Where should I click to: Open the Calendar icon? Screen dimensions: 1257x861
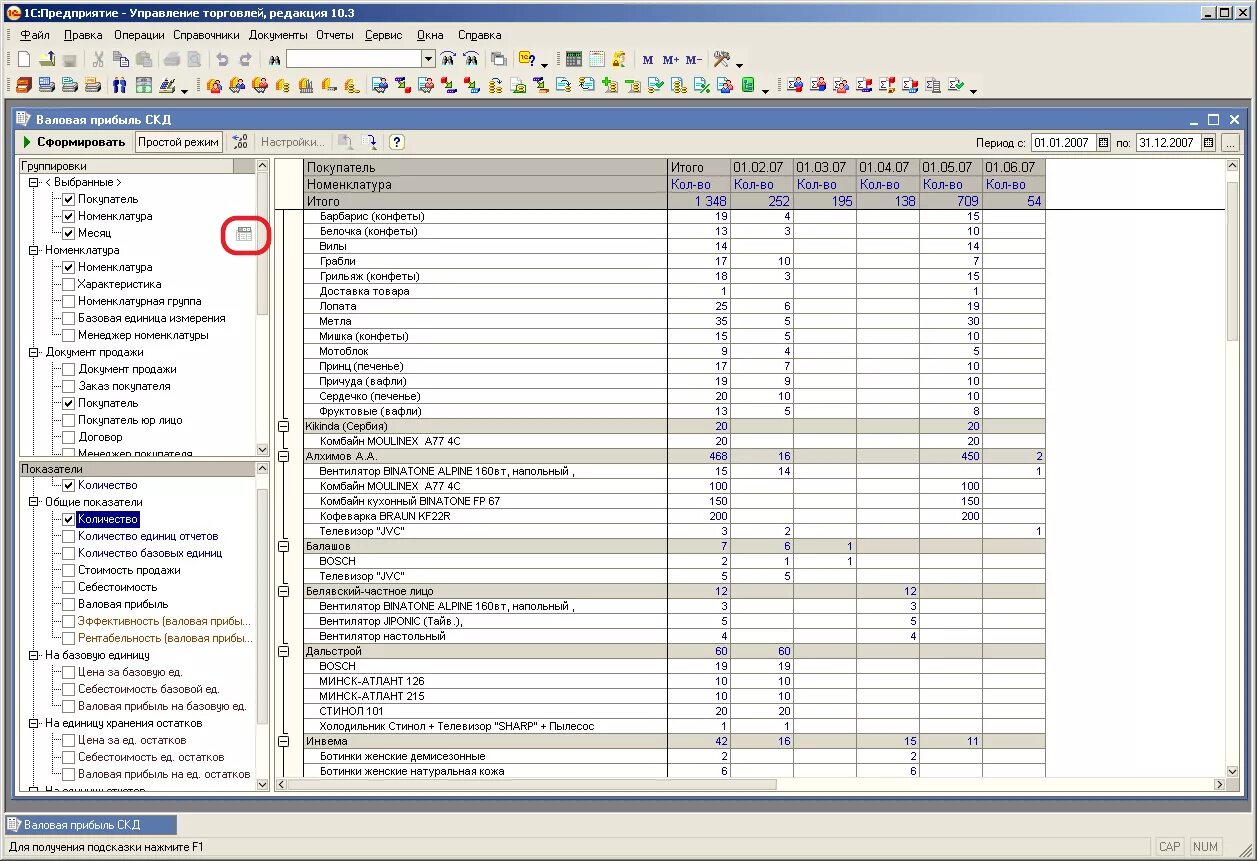[597, 60]
